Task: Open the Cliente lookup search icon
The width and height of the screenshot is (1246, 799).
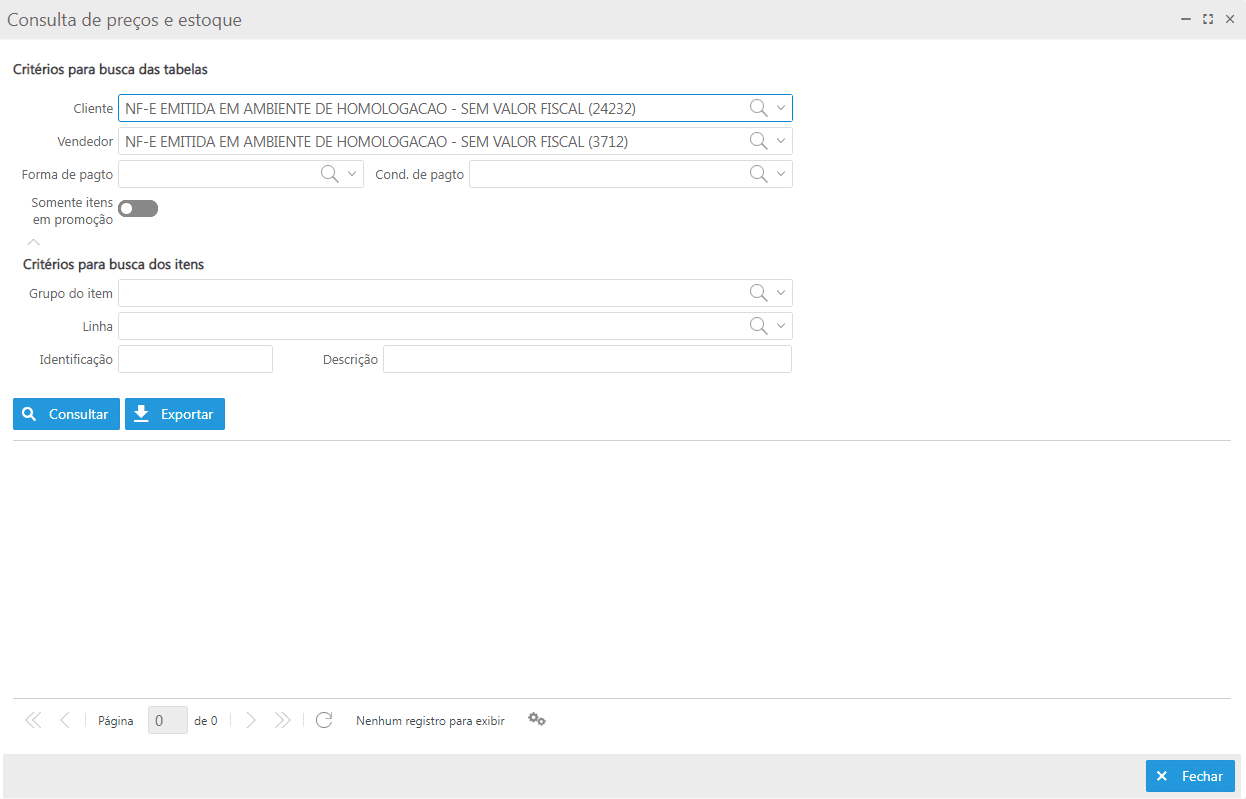Action: pos(757,107)
